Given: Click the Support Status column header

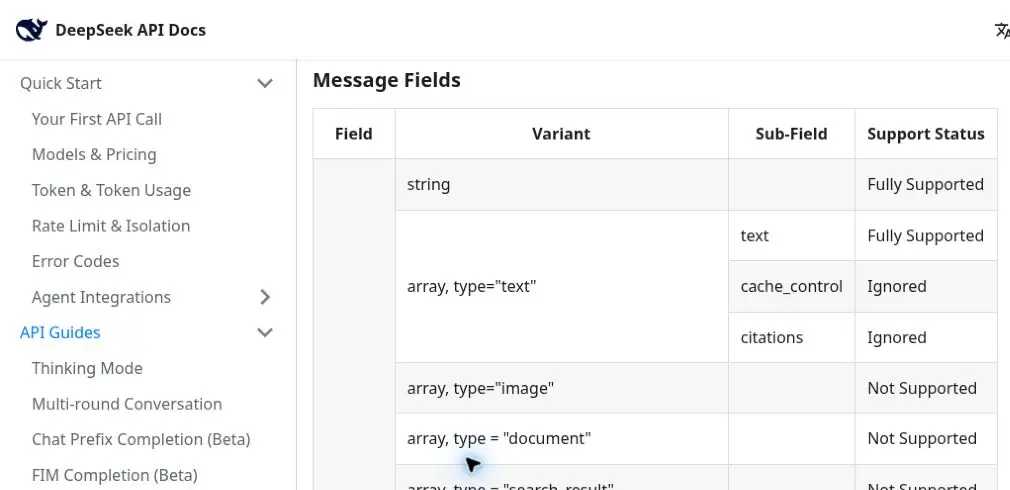Looking at the screenshot, I should click(x=926, y=134).
